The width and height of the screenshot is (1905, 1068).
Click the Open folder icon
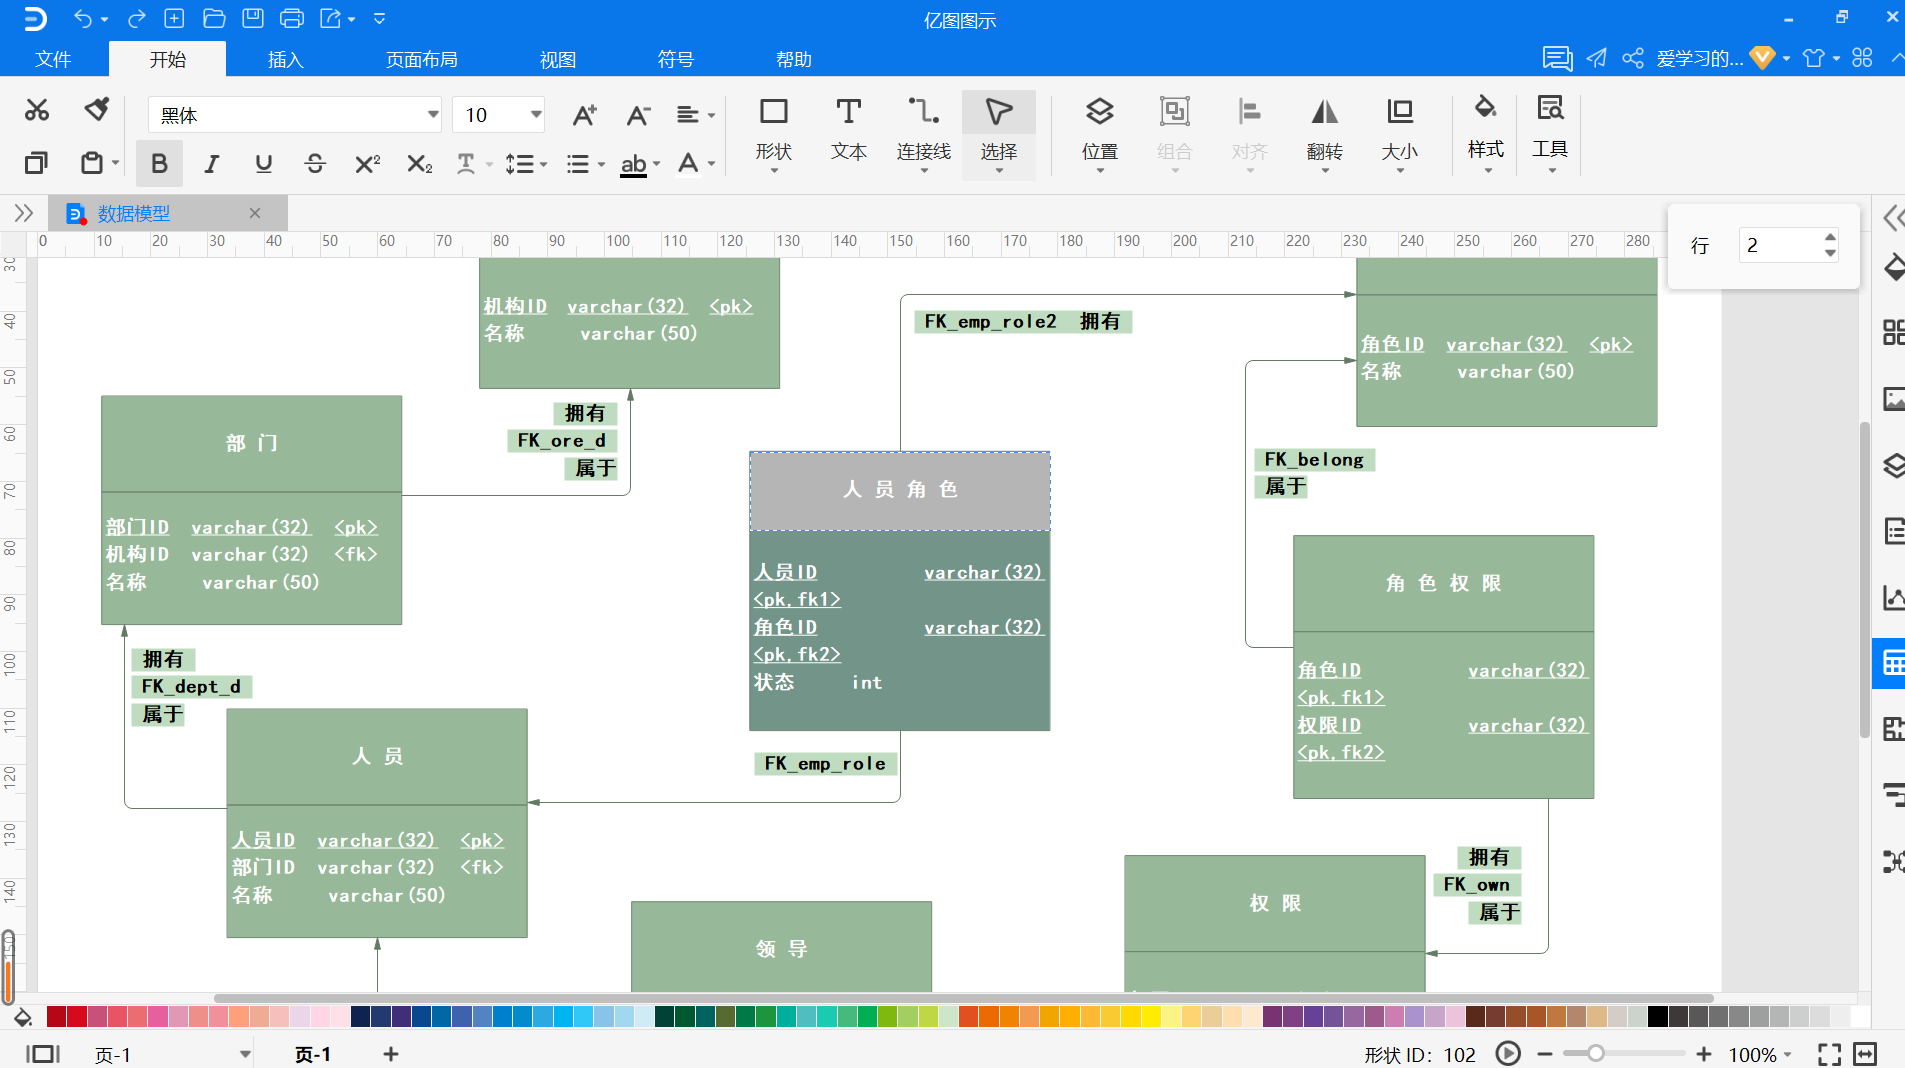(214, 18)
